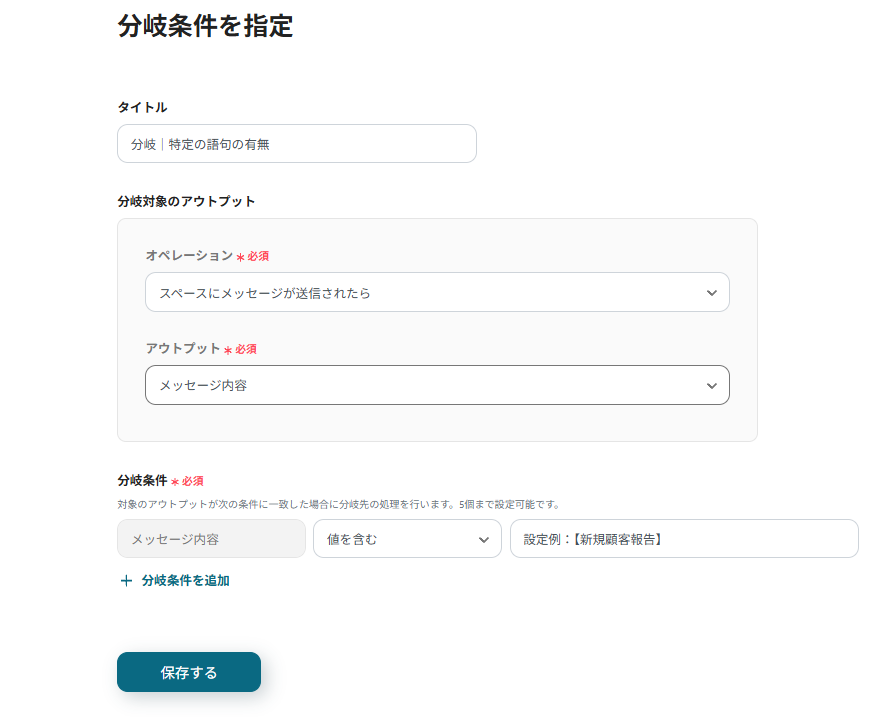The image size is (885, 717).
Task: Add another condition via 分岐条件を追加
Action: point(185,581)
